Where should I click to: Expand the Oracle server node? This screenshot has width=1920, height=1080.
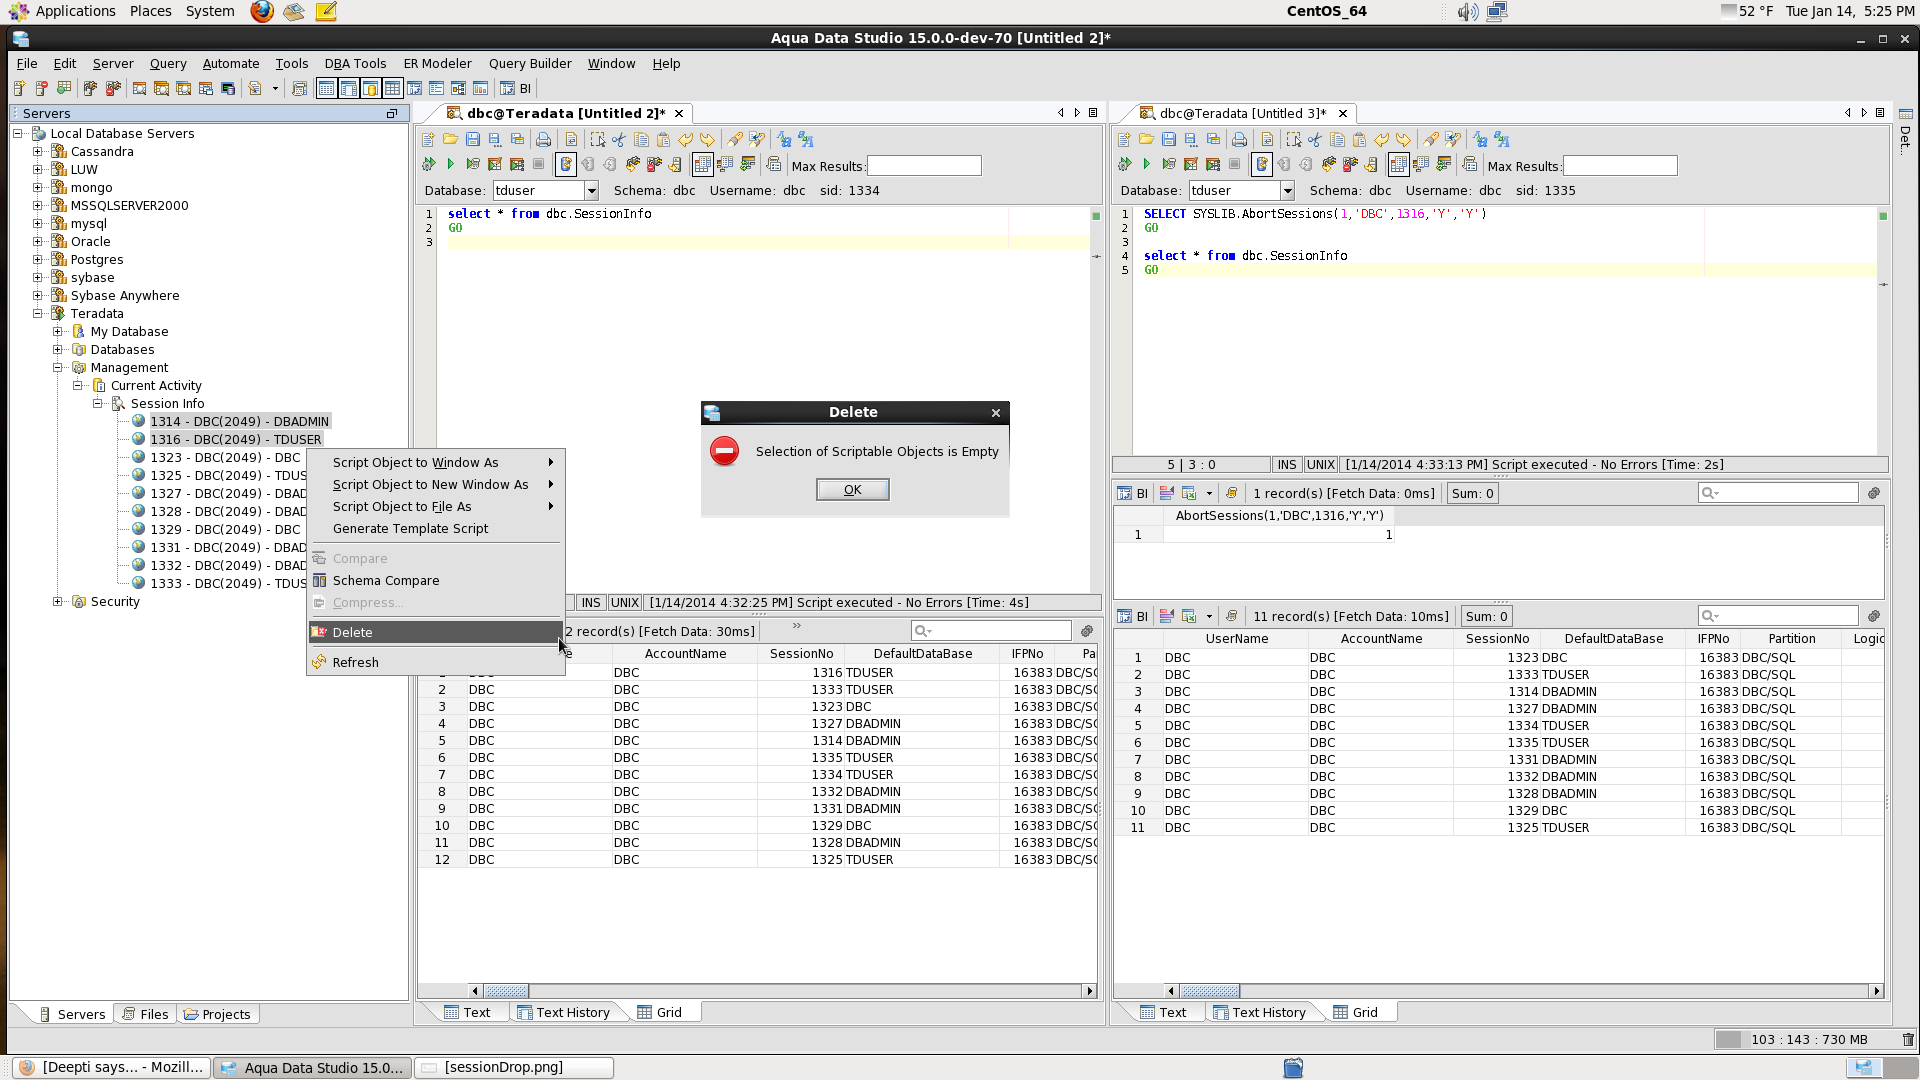pyautogui.click(x=38, y=242)
